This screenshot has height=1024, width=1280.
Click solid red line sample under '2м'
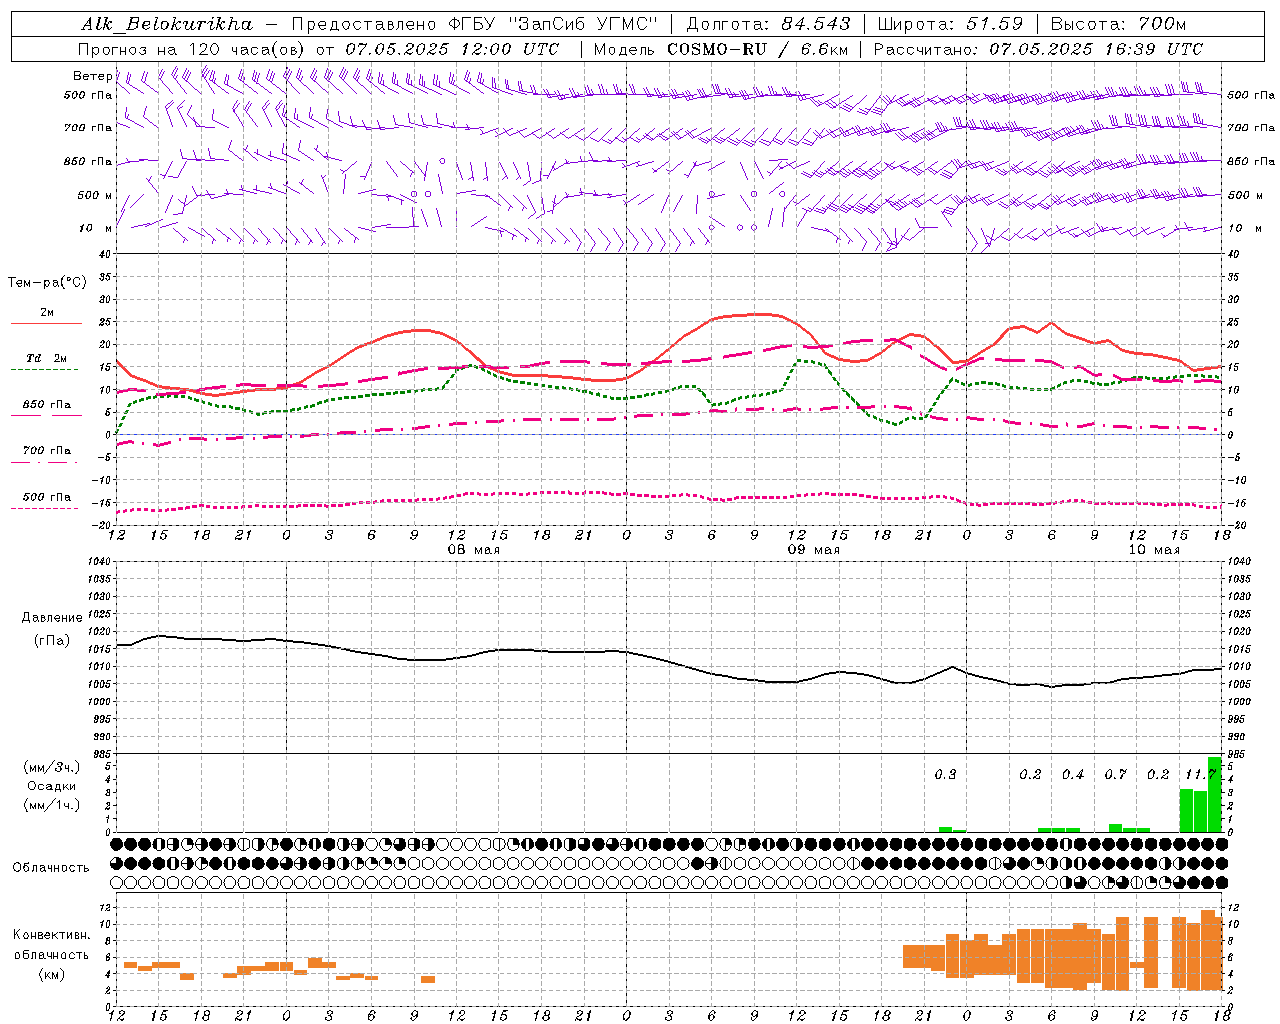pos(46,324)
